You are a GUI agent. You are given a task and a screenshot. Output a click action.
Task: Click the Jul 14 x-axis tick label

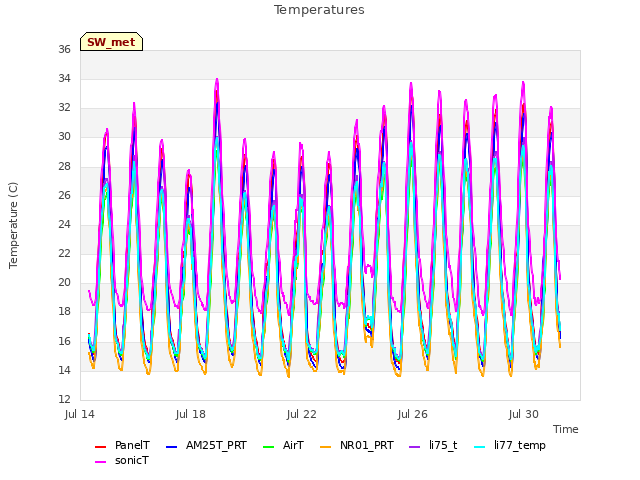click(80, 414)
